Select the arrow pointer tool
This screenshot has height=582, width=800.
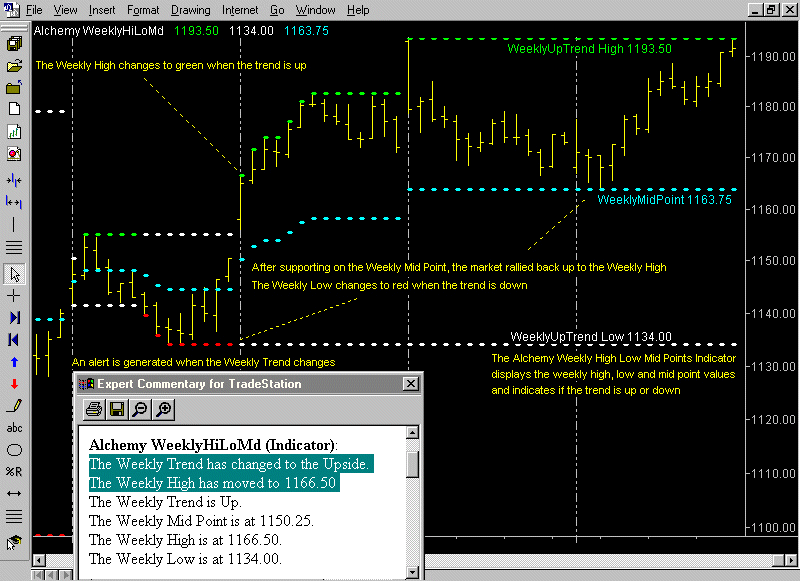coord(15,274)
